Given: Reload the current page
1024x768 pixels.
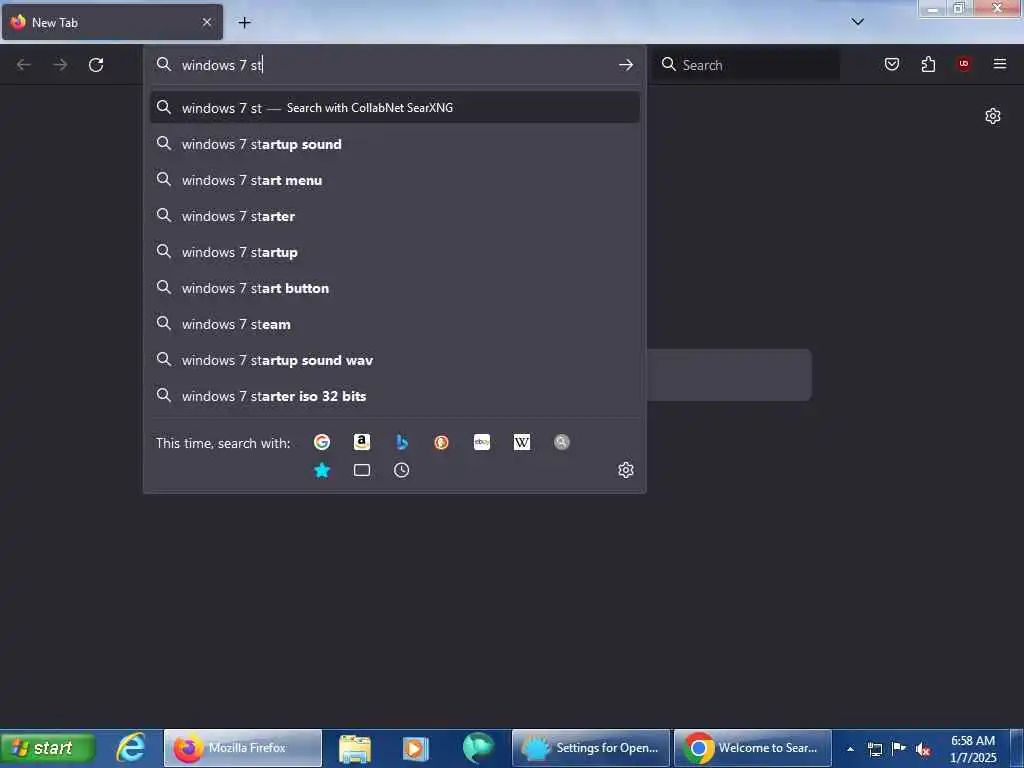Looking at the screenshot, I should [x=96, y=65].
